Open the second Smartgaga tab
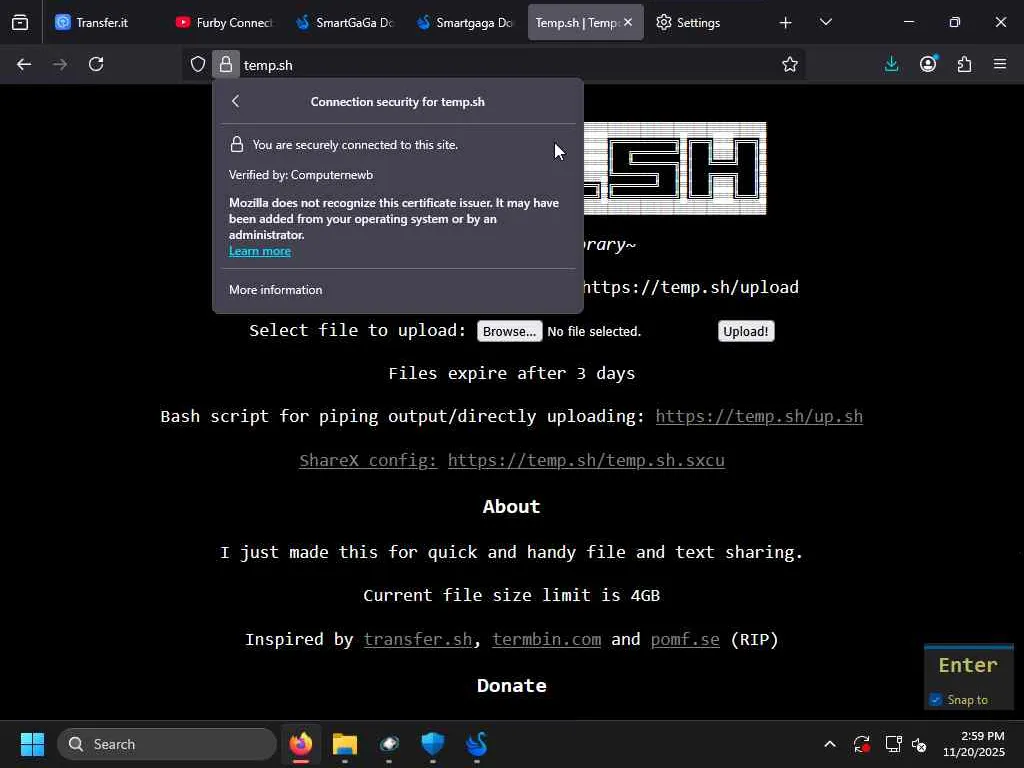 [464, 22]
